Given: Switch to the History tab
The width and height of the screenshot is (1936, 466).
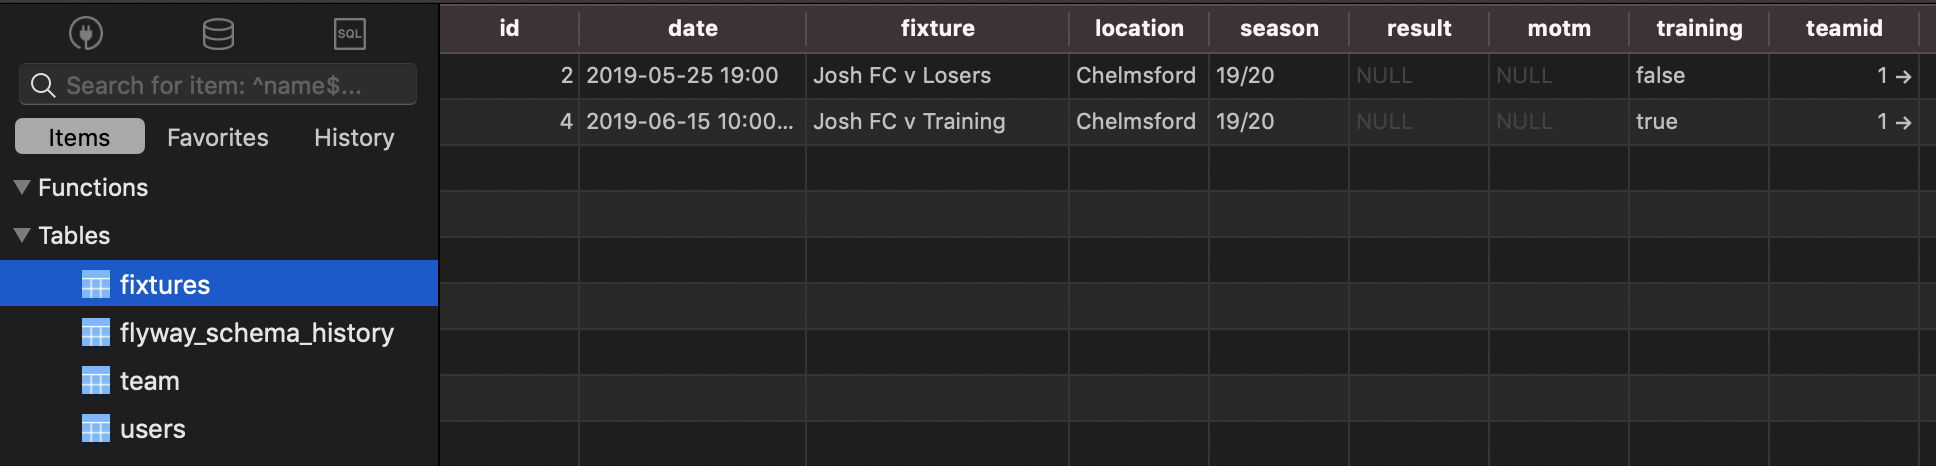Looking at the screenshot, I should pos(354,137).
